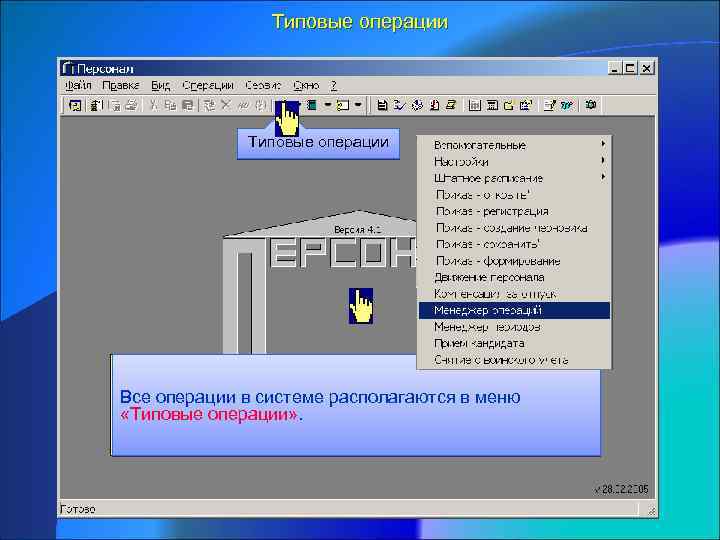Click the grey table-grid toolbar icon
Image resolution: width=720 pixels, height=540 pixels.
[x=475, y=105]
